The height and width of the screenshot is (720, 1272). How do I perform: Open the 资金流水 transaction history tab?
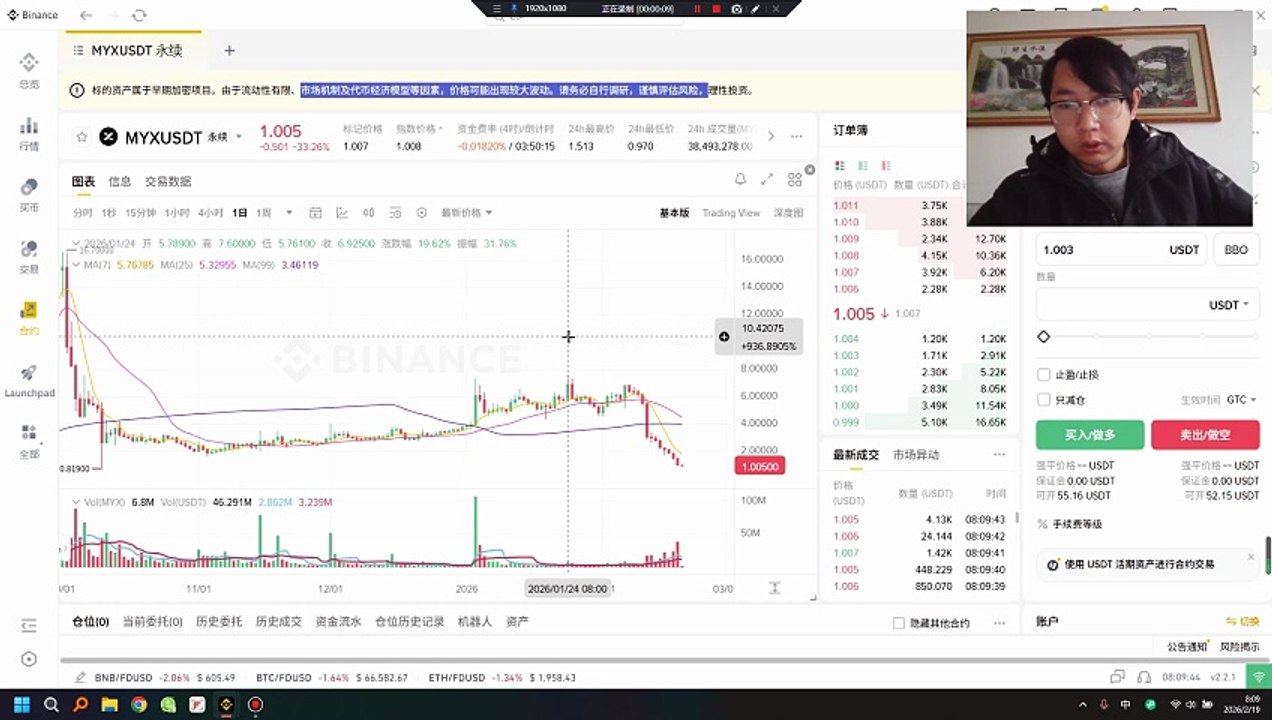[338, 622]
